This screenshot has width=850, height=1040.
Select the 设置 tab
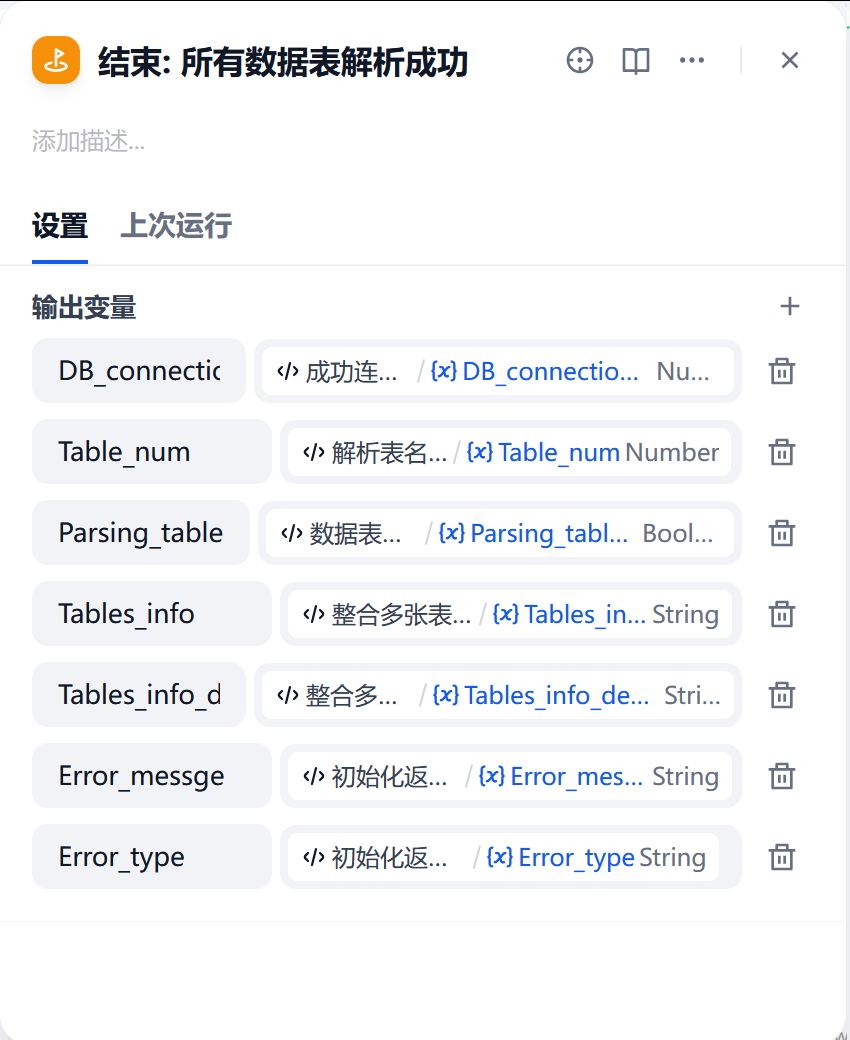pos(60,226)
